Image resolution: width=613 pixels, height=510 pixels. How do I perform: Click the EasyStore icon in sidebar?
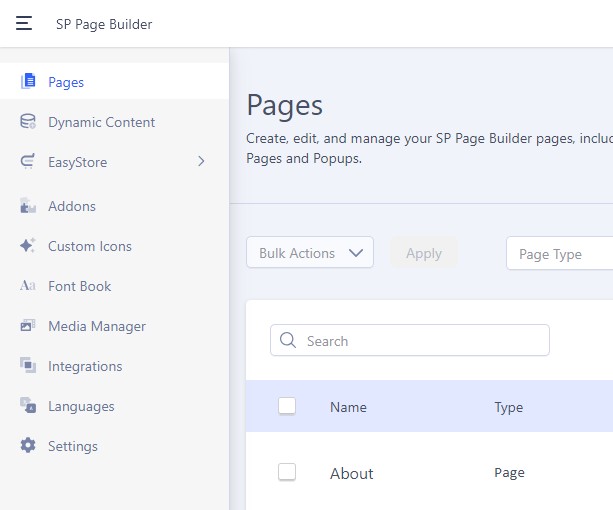[28, 162]
